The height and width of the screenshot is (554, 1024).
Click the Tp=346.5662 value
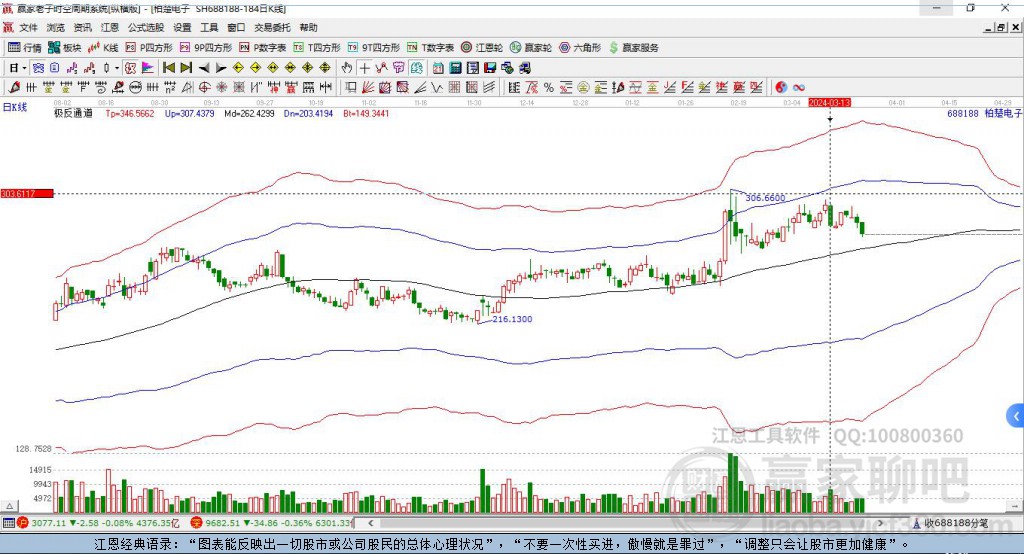130,113
